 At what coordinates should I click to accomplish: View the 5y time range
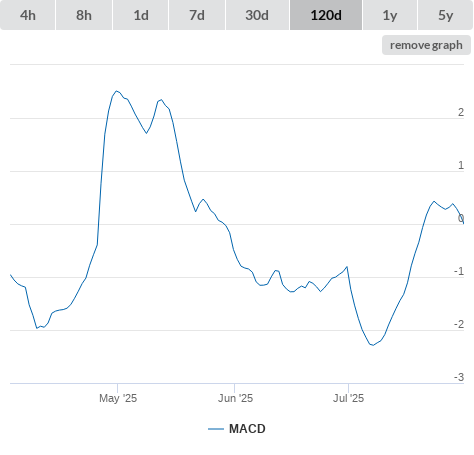[446, 15]
